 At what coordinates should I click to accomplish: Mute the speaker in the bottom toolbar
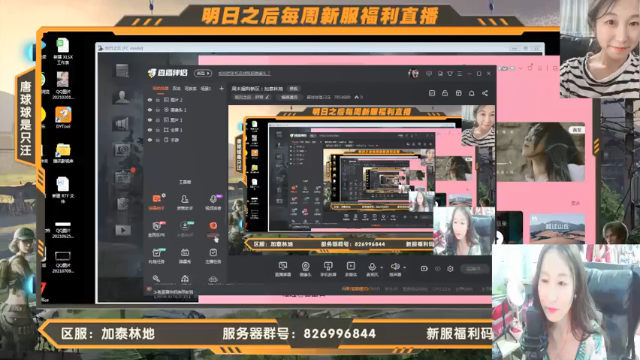395,268
